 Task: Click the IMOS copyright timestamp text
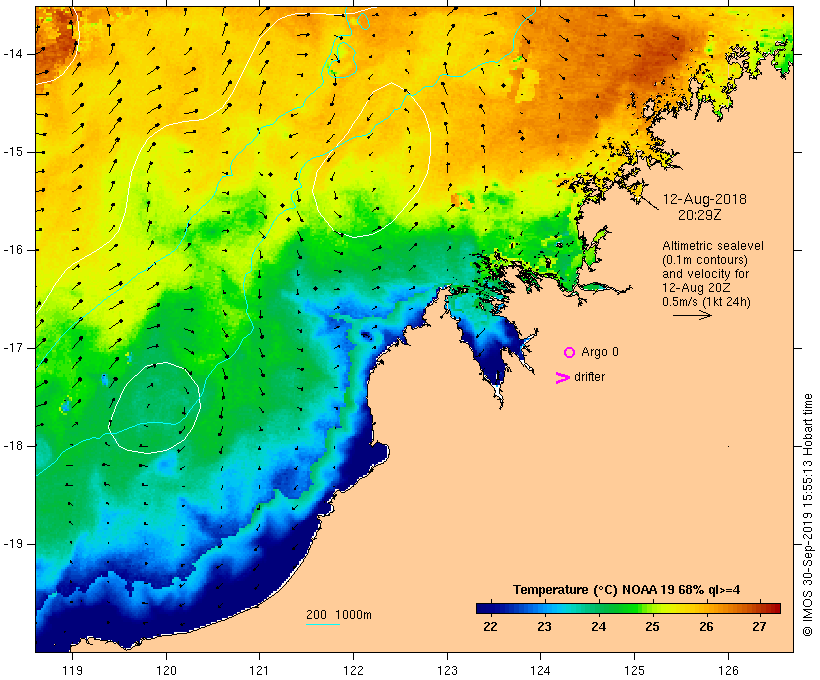[x=808, y=515]
